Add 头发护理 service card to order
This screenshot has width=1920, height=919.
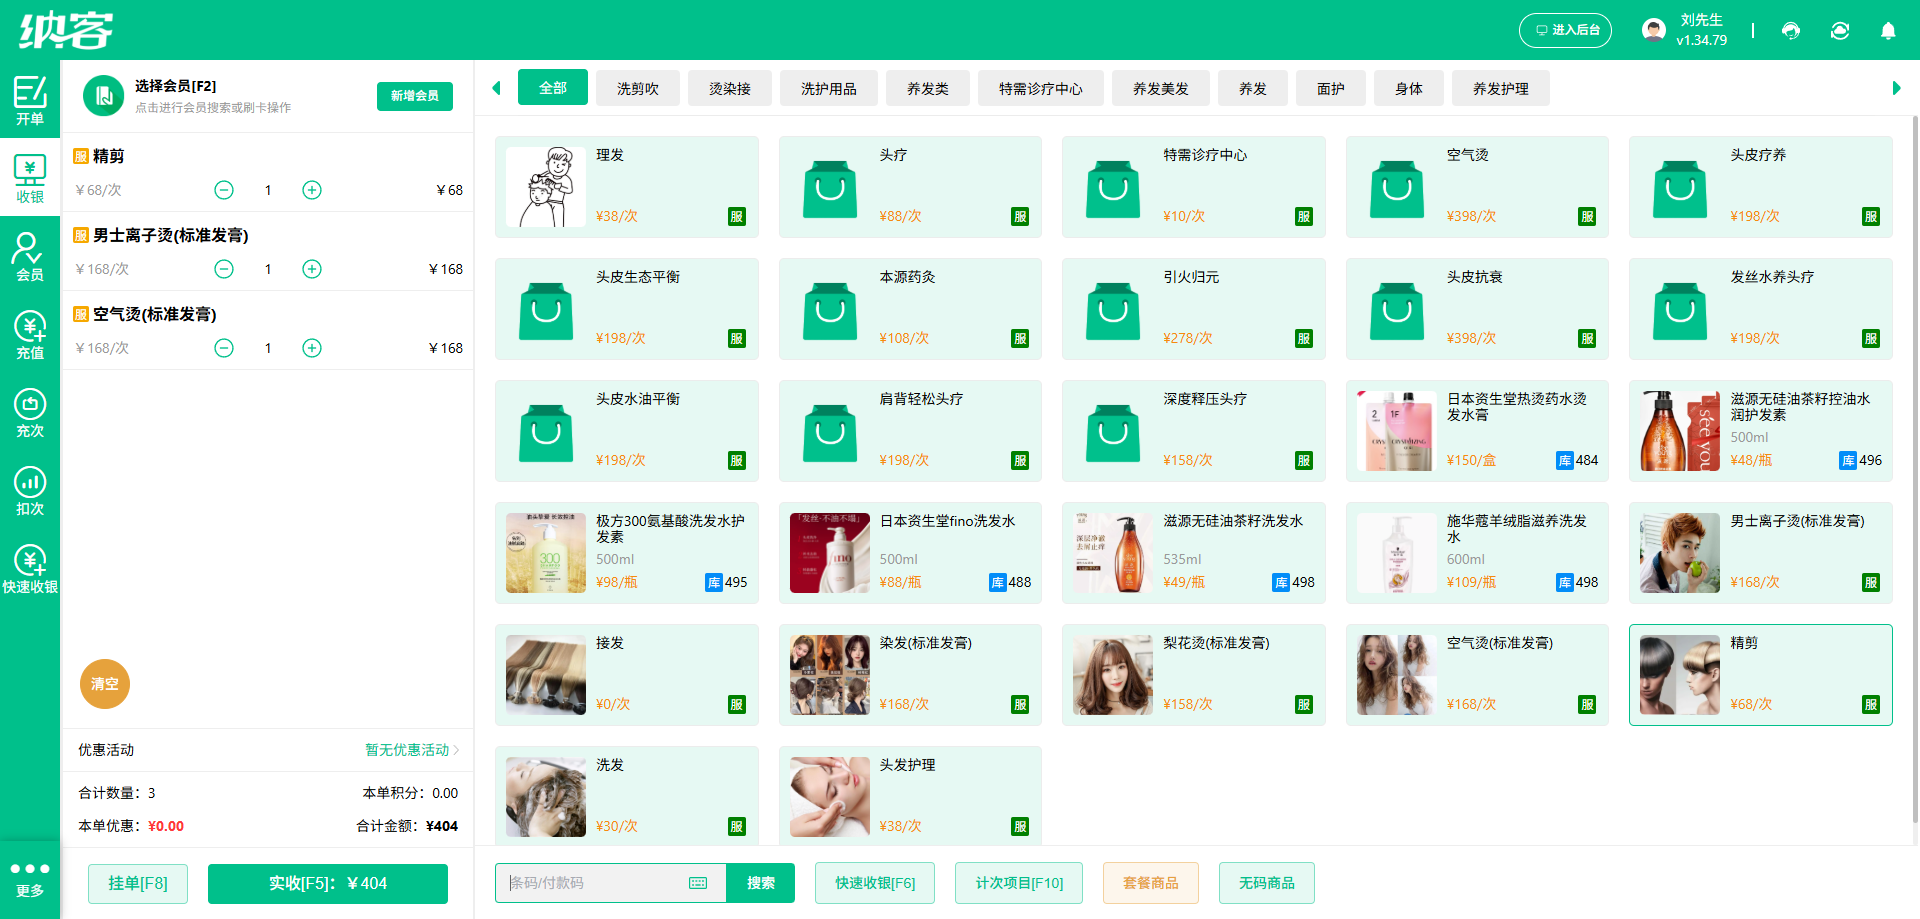tap(910, 796)
